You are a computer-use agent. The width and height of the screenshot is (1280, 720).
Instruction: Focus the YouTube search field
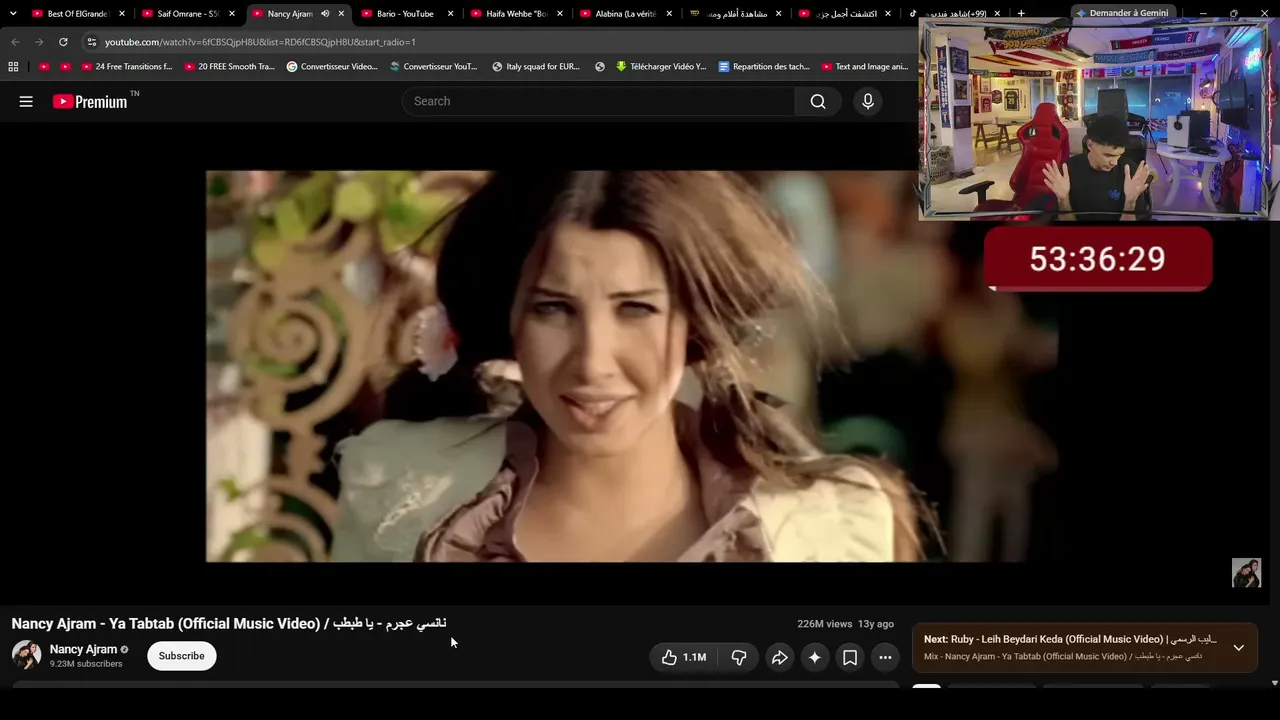click(599, 101)
